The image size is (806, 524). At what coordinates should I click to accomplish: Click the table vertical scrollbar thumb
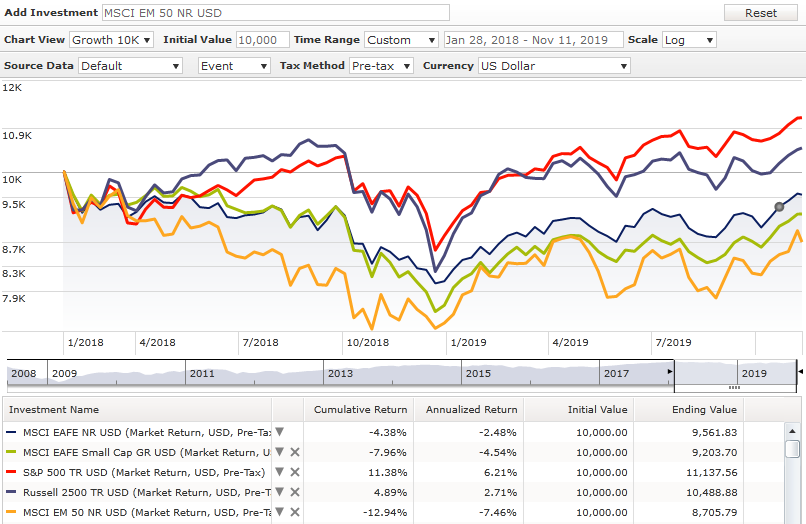click(792, 448)
